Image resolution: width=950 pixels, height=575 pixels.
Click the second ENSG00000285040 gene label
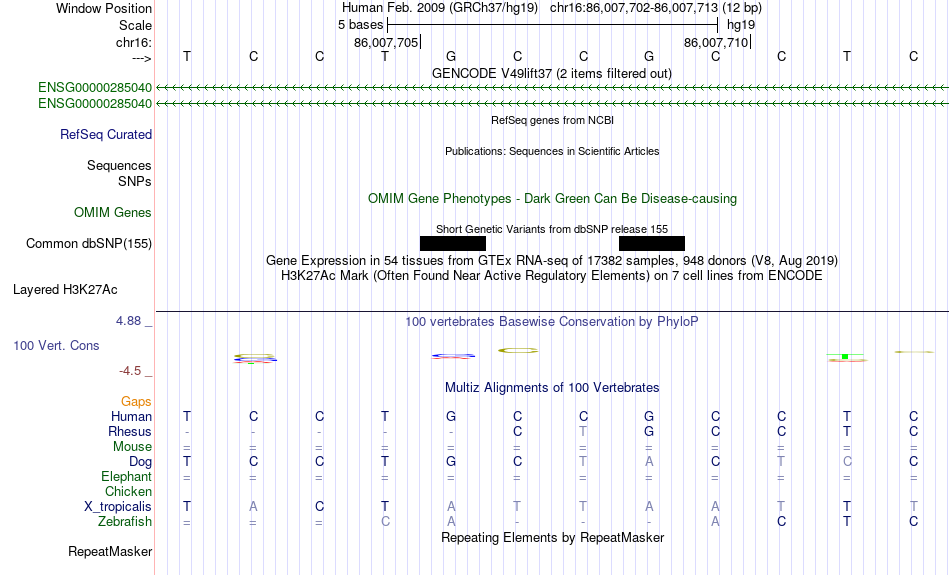(x=95, y=104)
